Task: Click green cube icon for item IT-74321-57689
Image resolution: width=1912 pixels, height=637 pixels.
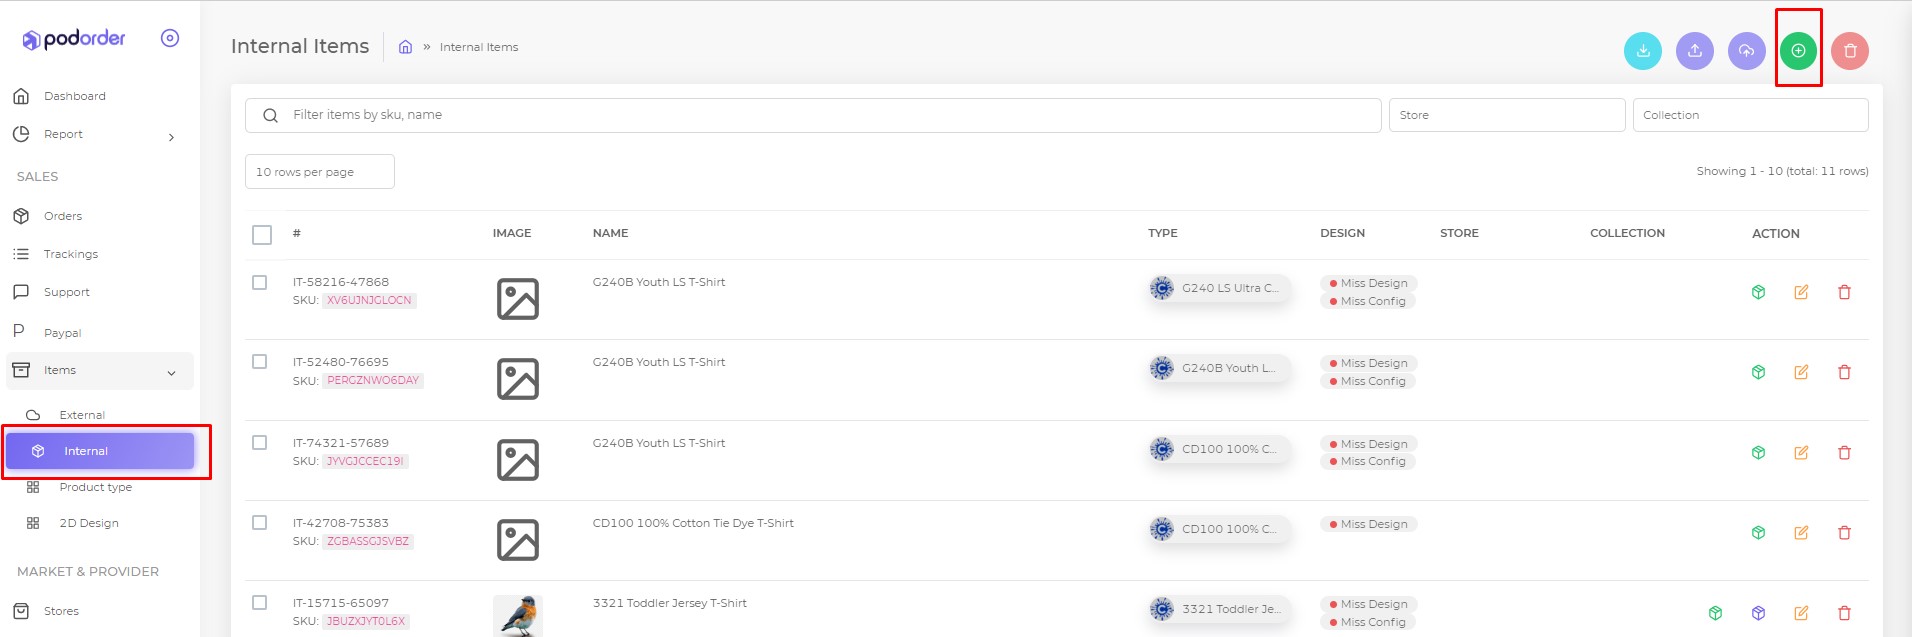Action: click(1758, 452)
